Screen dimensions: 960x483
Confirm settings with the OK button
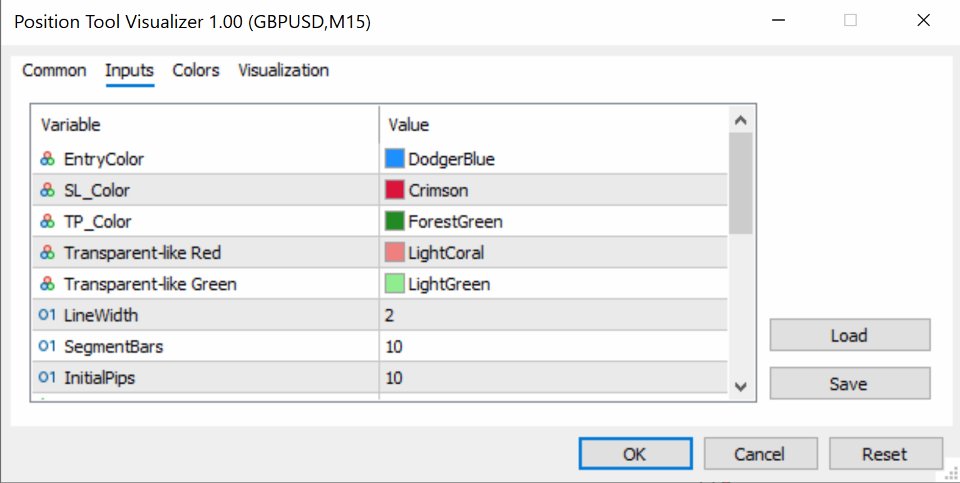pos(634,454)
